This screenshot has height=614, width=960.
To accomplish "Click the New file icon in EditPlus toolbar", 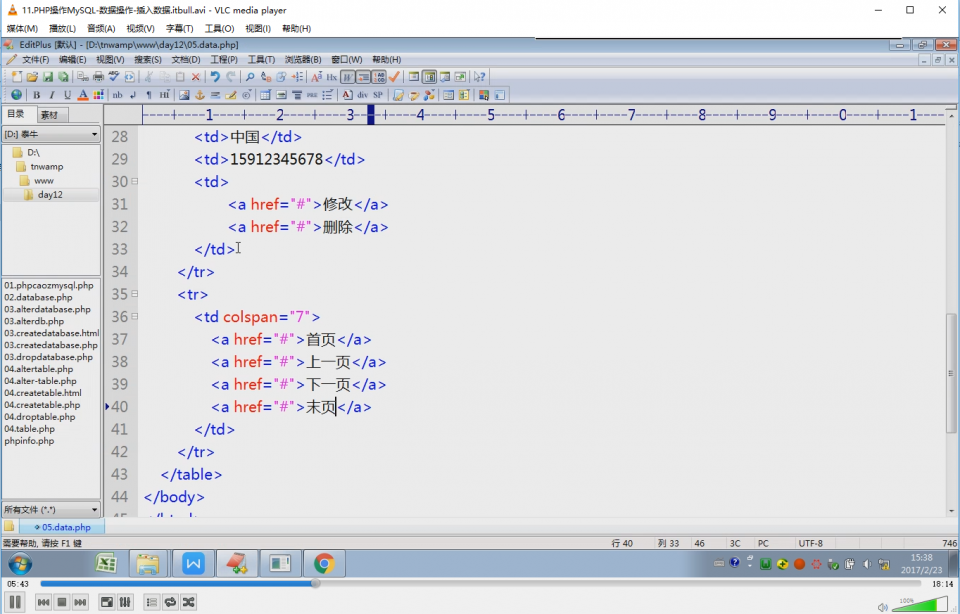I will (x=17, y=77).
